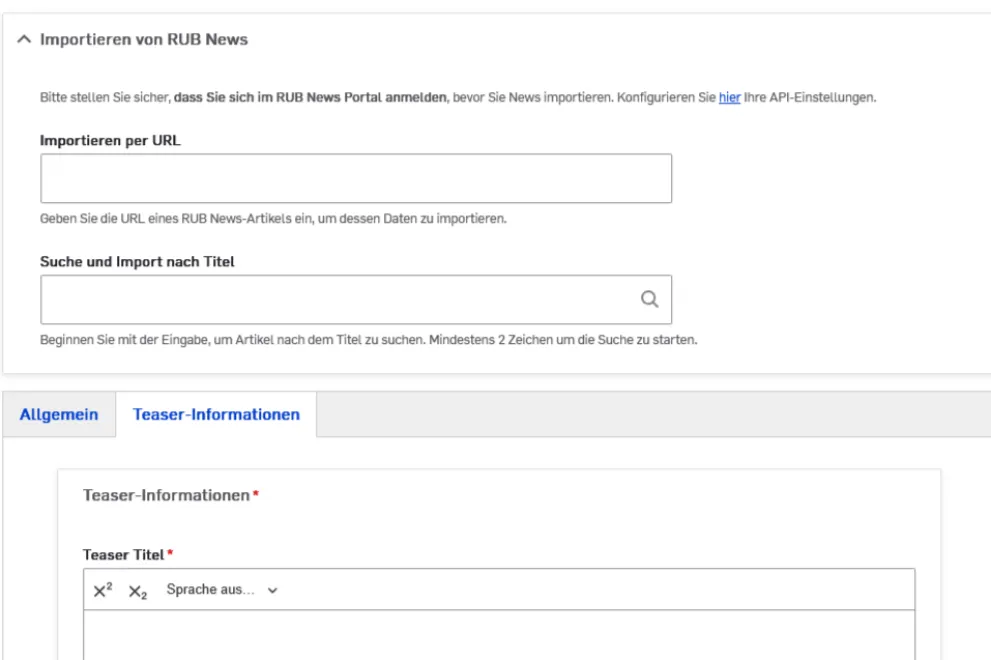Screen dimensions: 991x660
Task: Click inside the Suche und Import nach Titel field
Action: (x=340, y=297)
